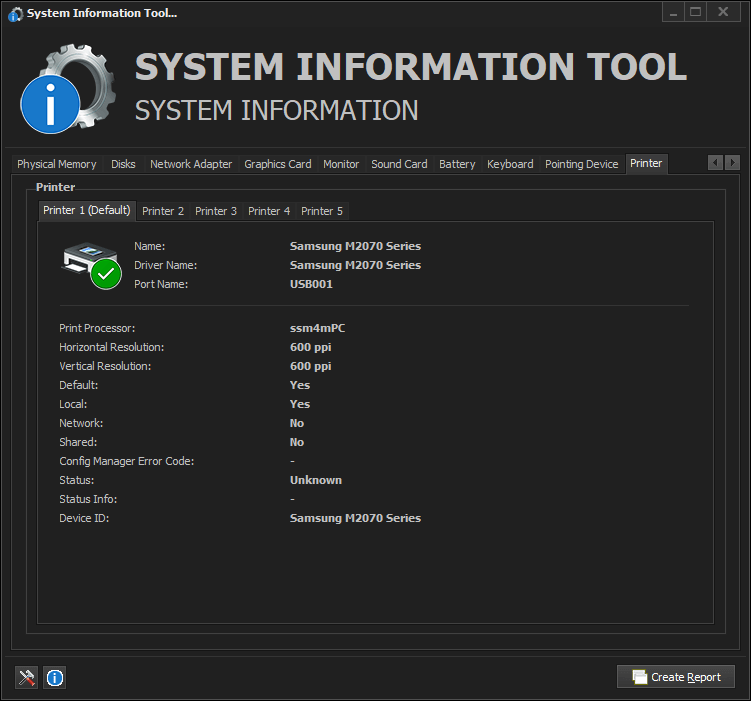Open the Keyboard tab
Viewport: 751px width, 701px height.
510,164
